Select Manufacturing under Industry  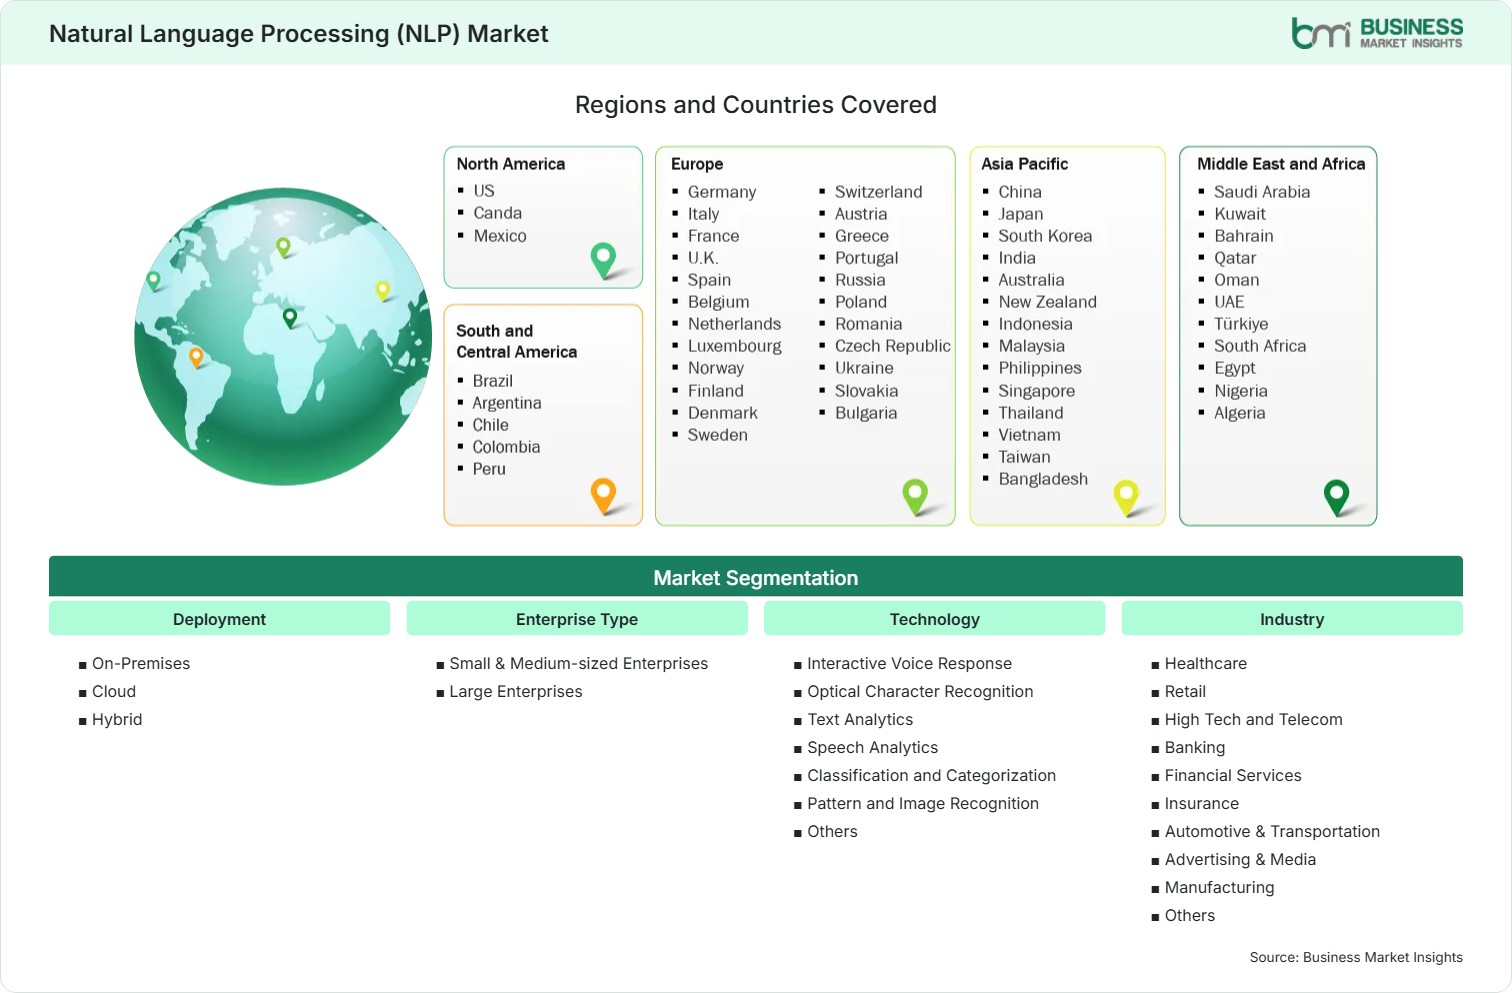click(1219, 887)
